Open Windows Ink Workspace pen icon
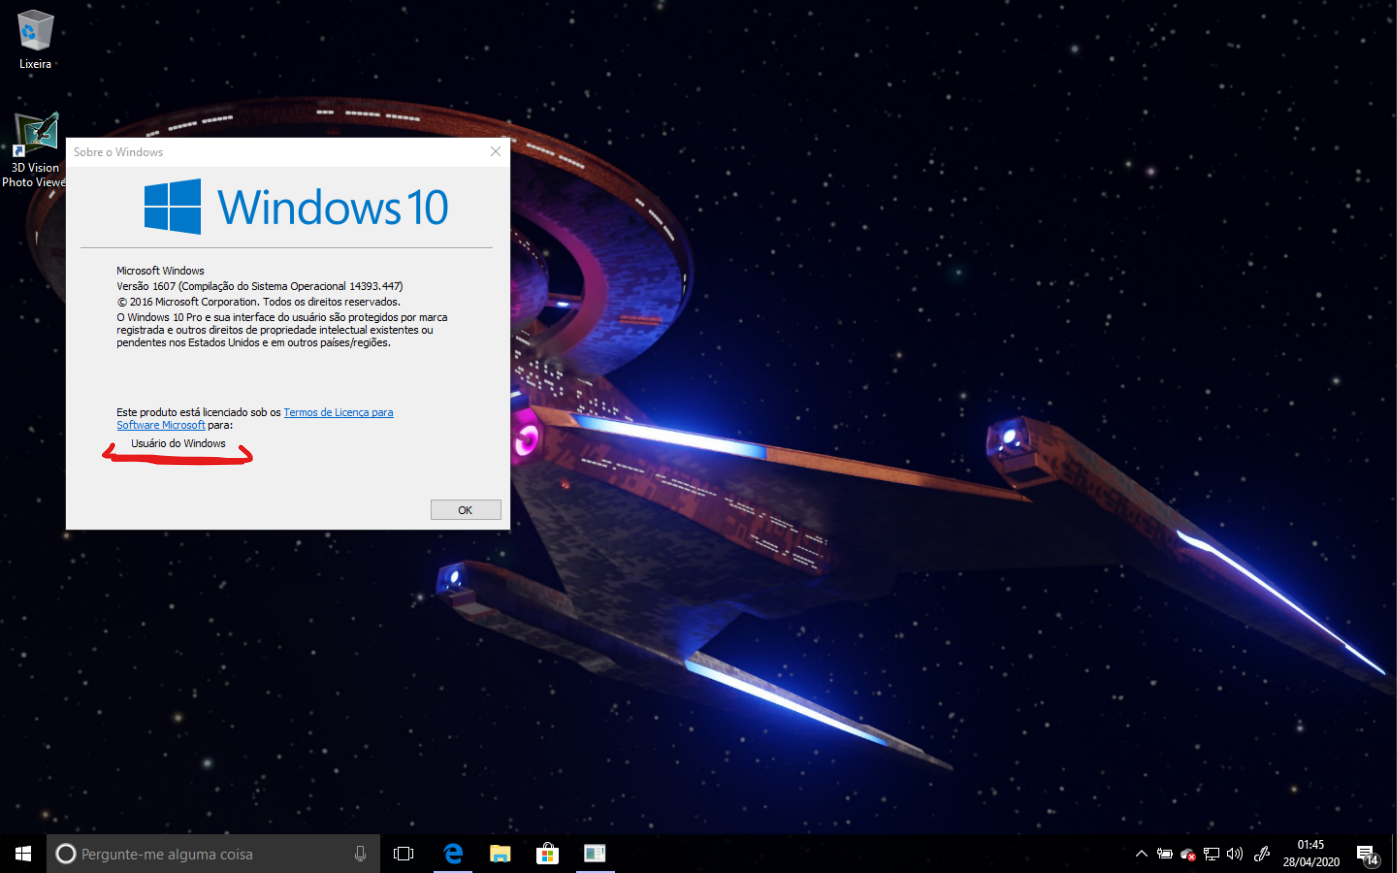The height and width of the screenshot is (873, 1397). (1262, 854)
